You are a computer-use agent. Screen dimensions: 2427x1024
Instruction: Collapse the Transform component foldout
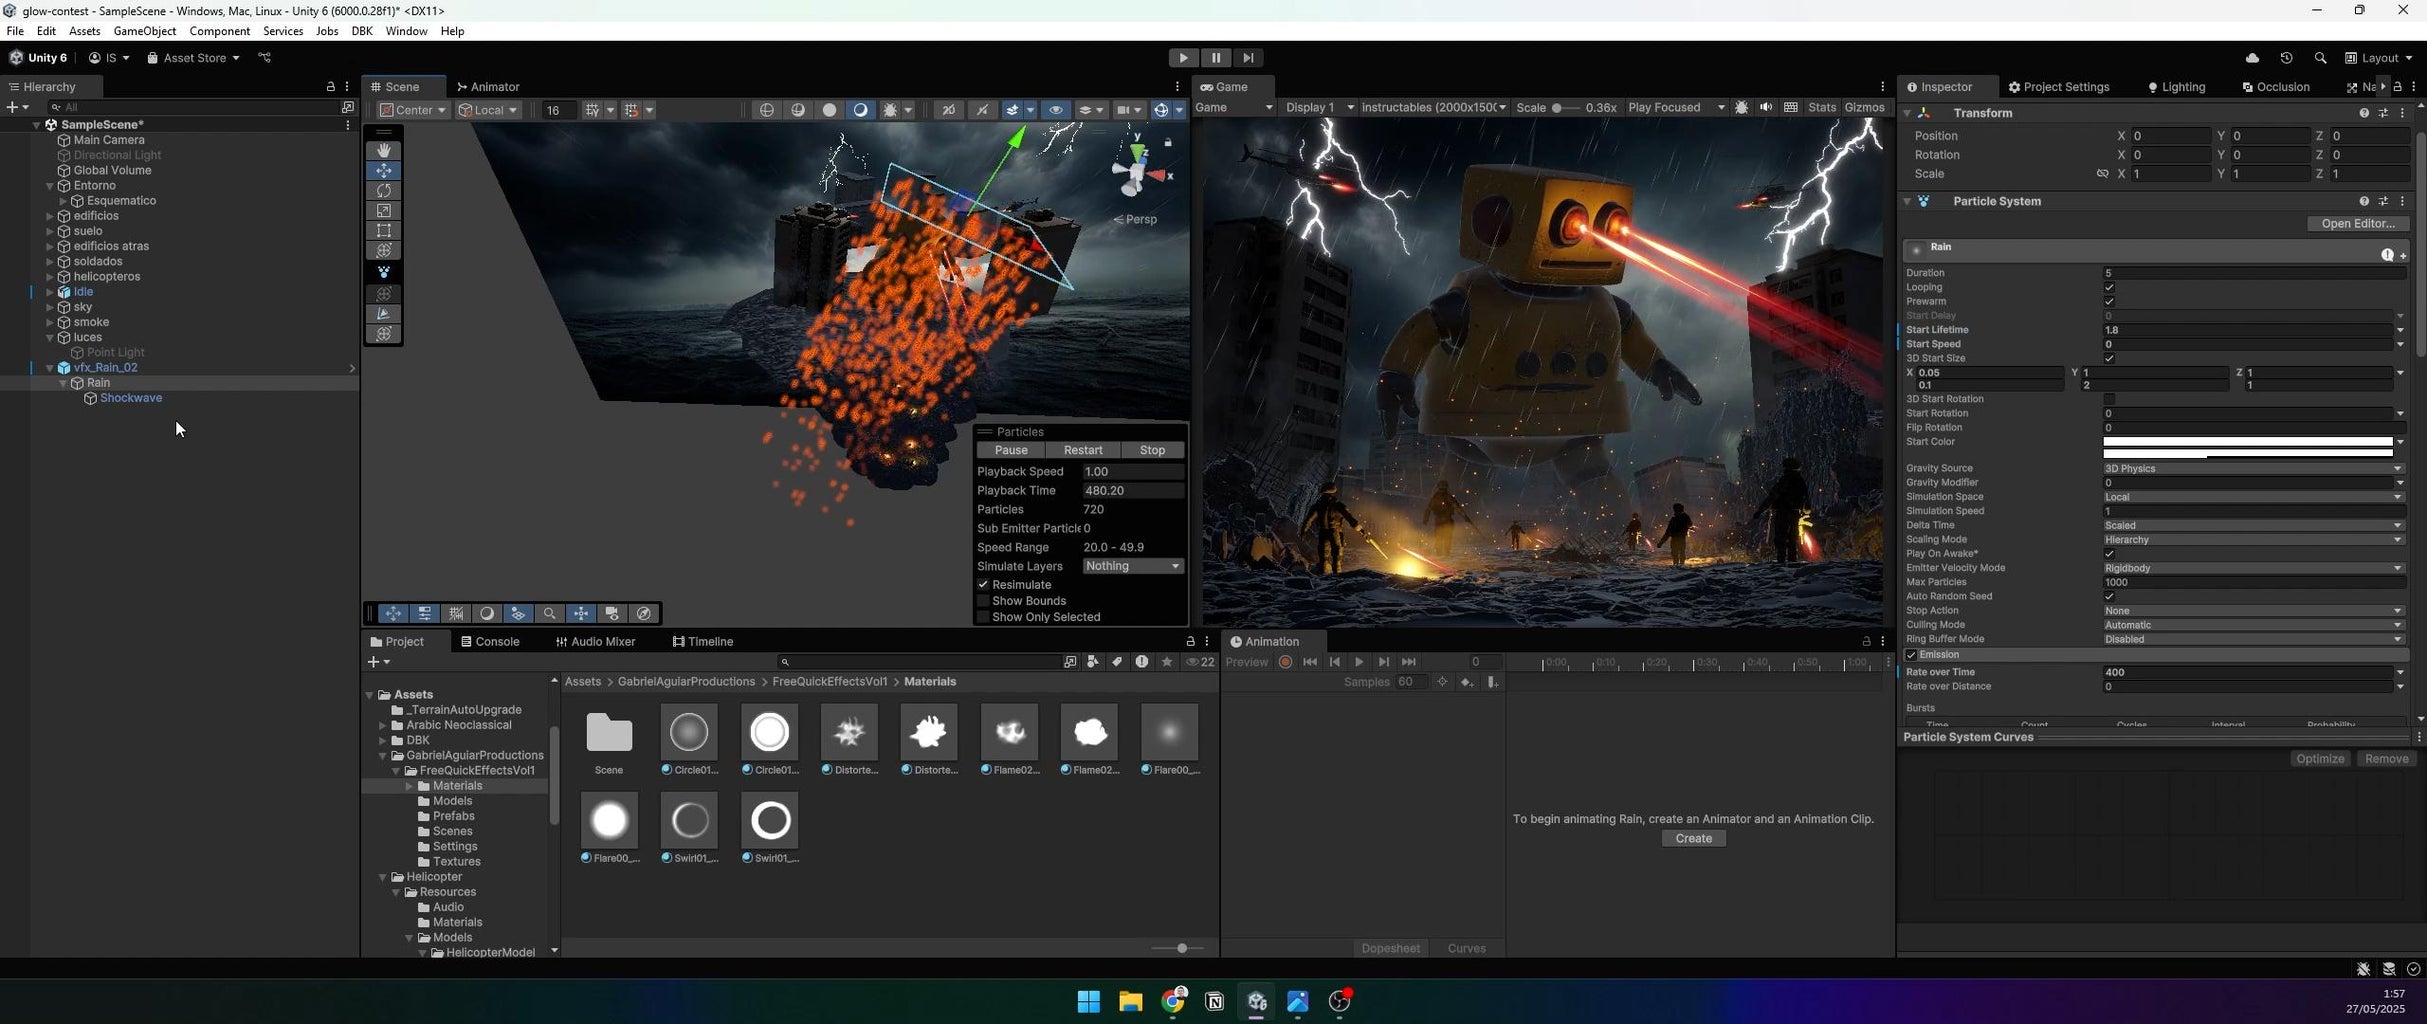click(1908, 113)
